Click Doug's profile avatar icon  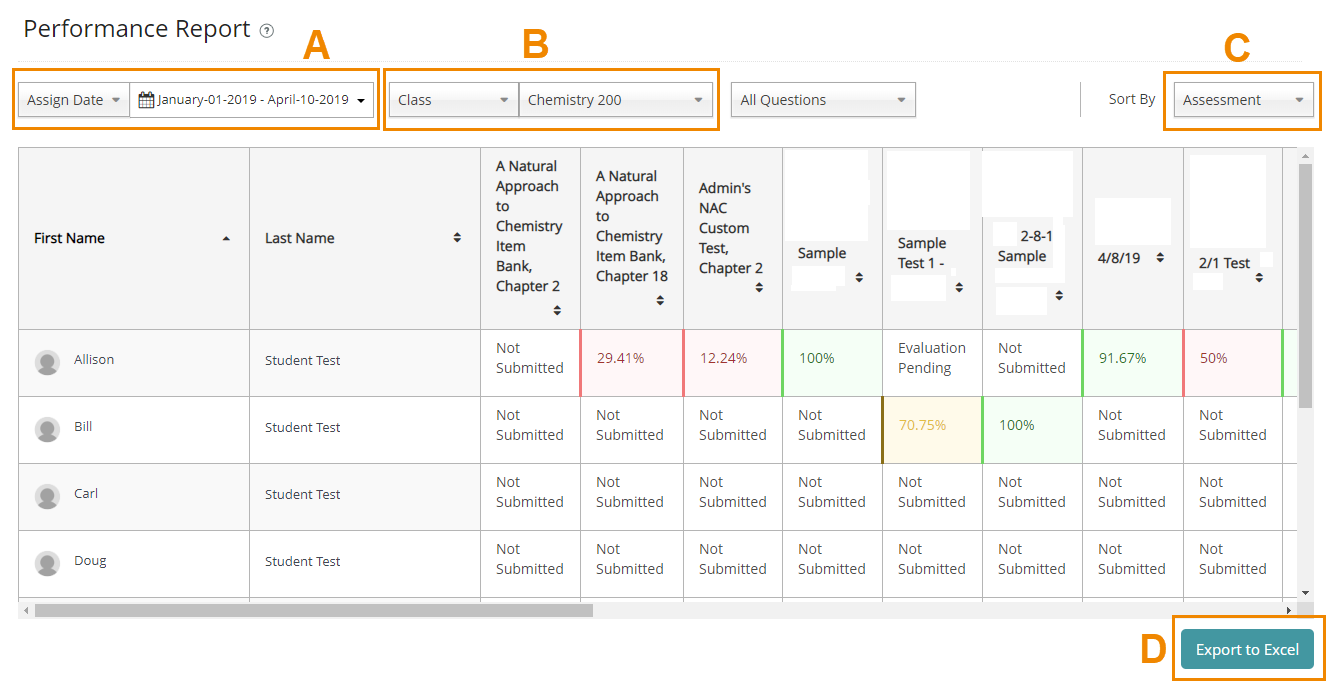tap(47, 563)
